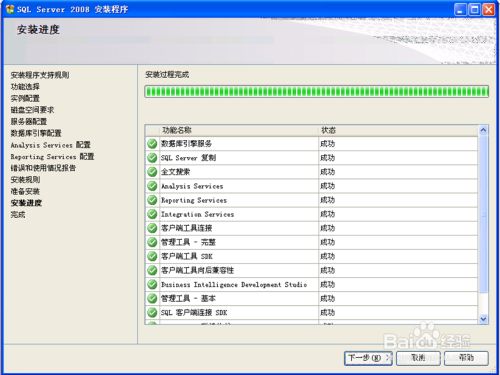This screenshot has width=500, height=375.
Task: Click the SQL 客户端连接 SDK feature name
Action: click(194, 312)
